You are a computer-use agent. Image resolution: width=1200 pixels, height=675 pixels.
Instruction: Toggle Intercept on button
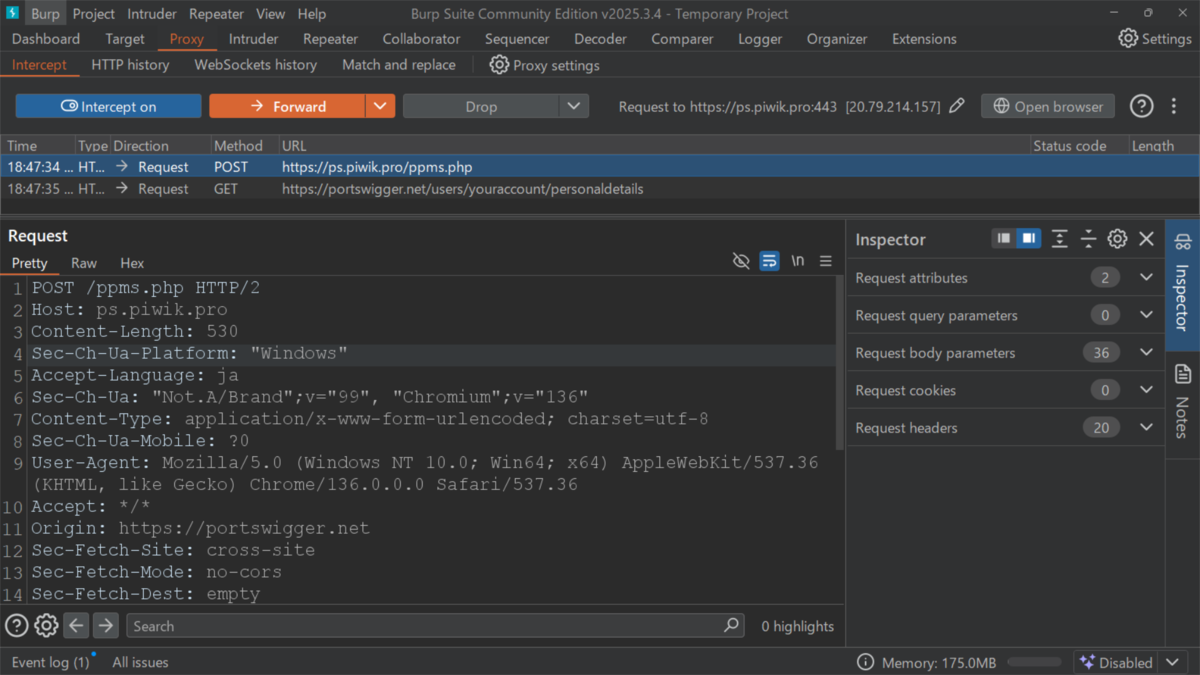[x=108, y=106]
